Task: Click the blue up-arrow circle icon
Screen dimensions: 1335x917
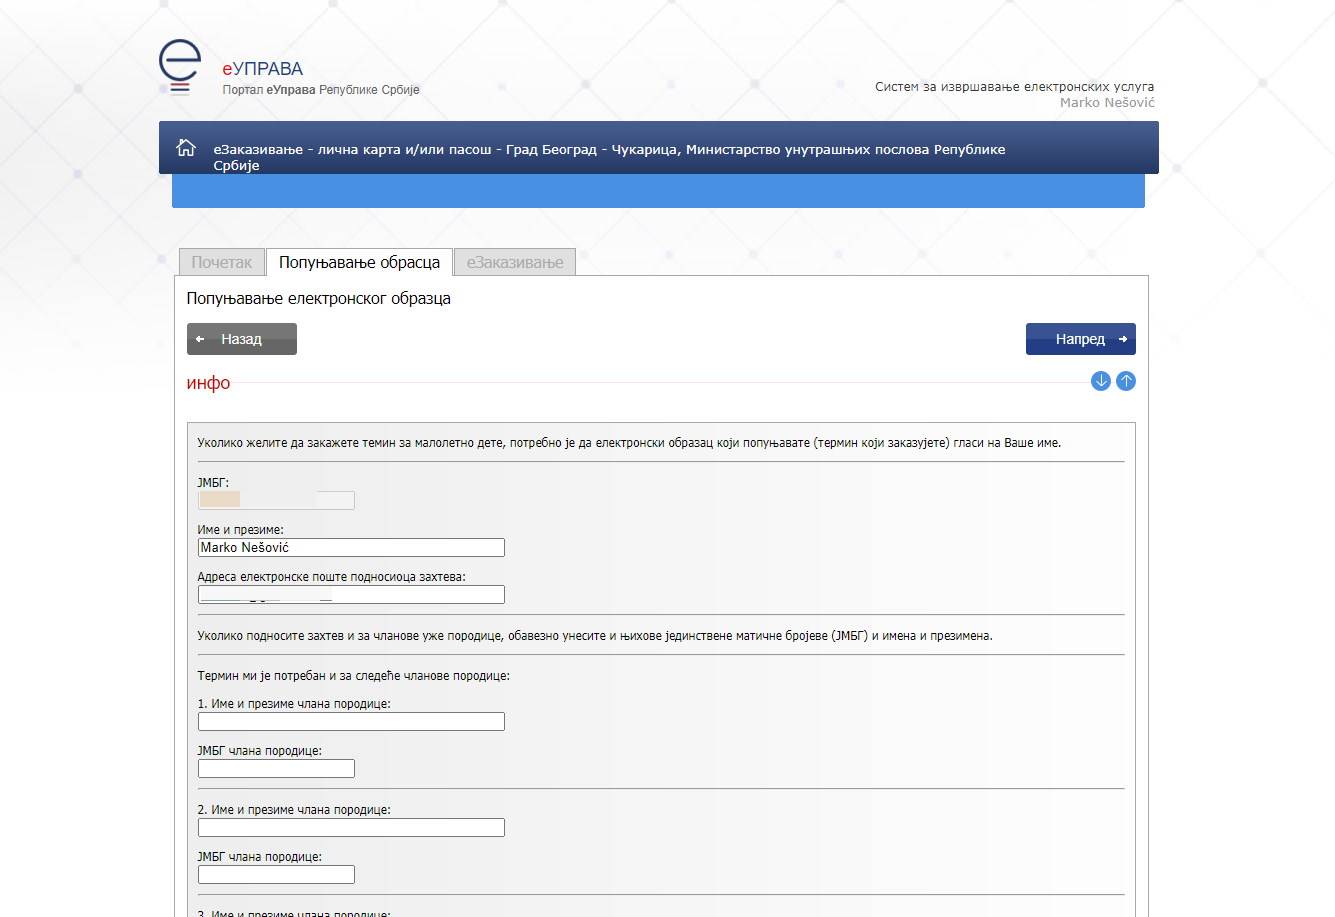Action: coord(1126,381)
